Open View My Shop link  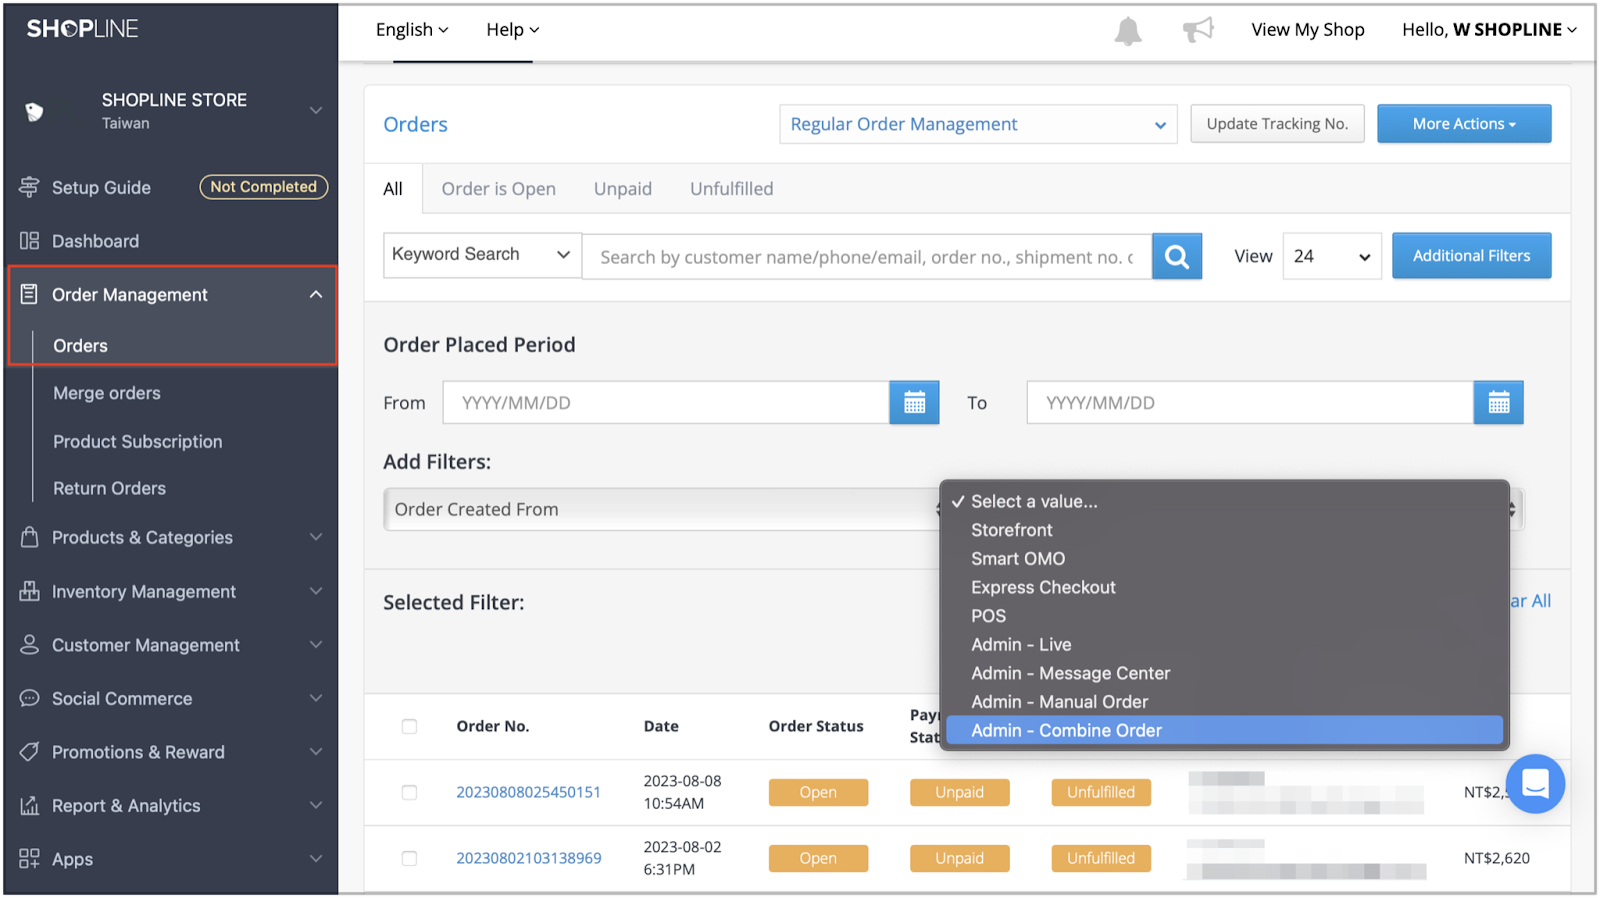click(x=1307, y=30)
